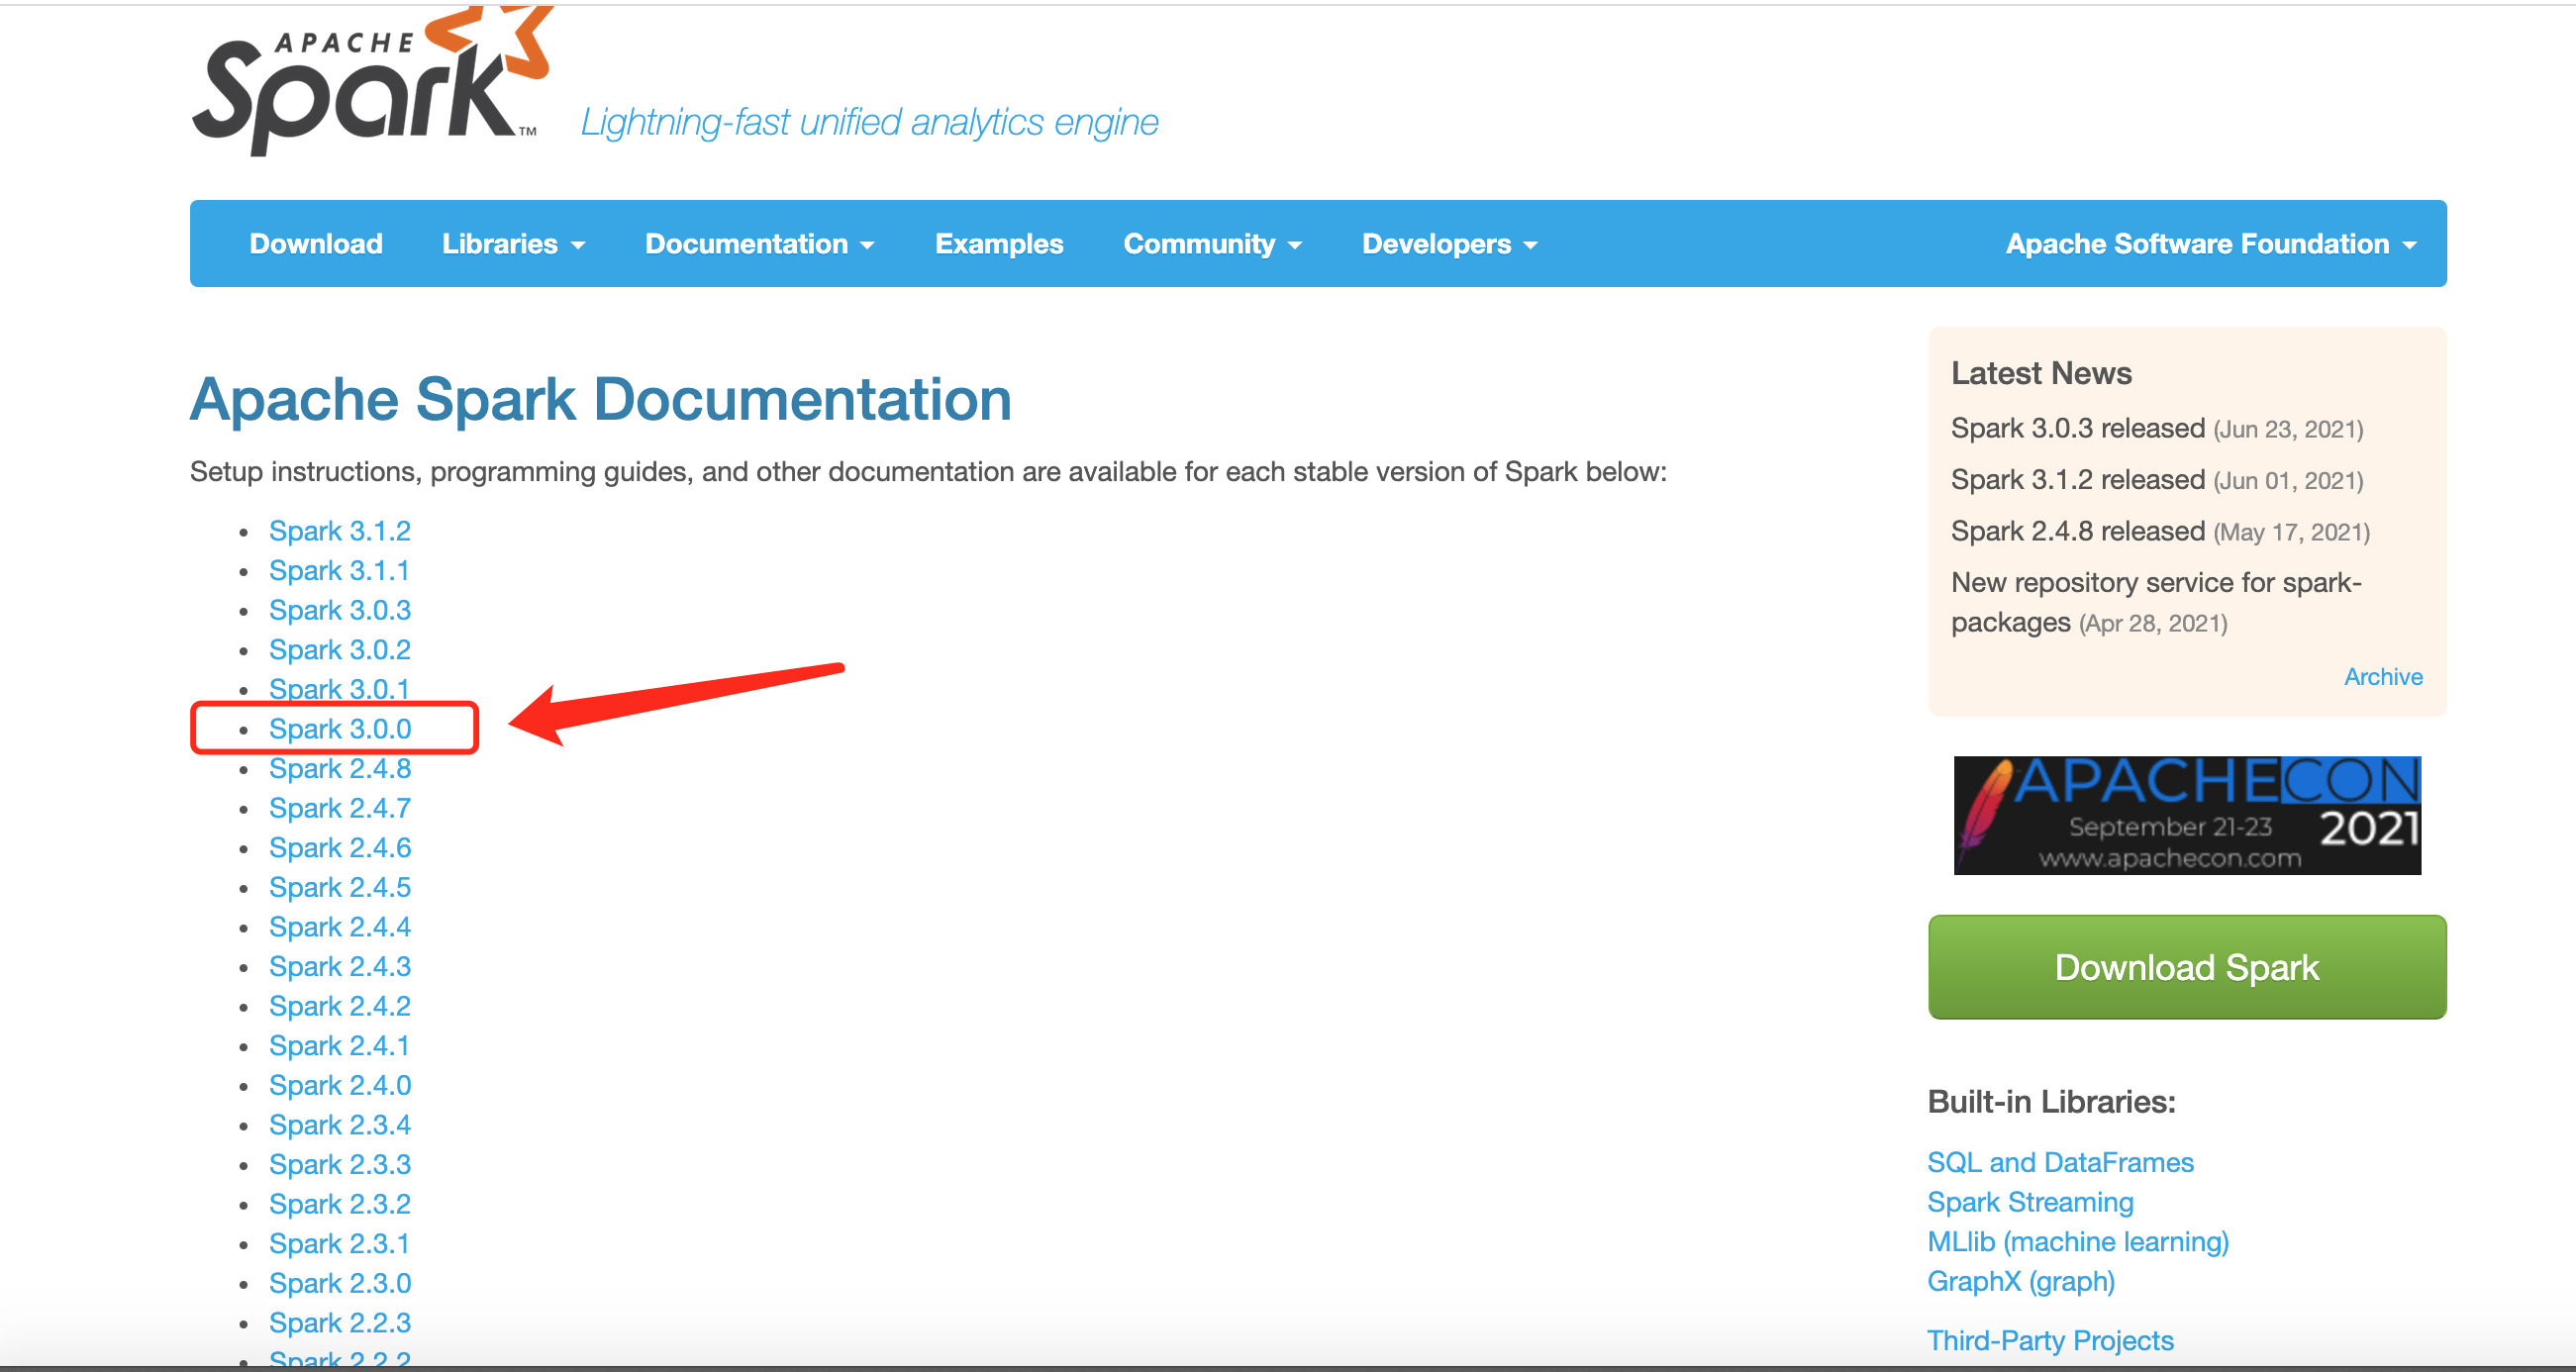Expand the Documentation dropdown menu
2576x1372 pixels.
click(x=759, y=244)
